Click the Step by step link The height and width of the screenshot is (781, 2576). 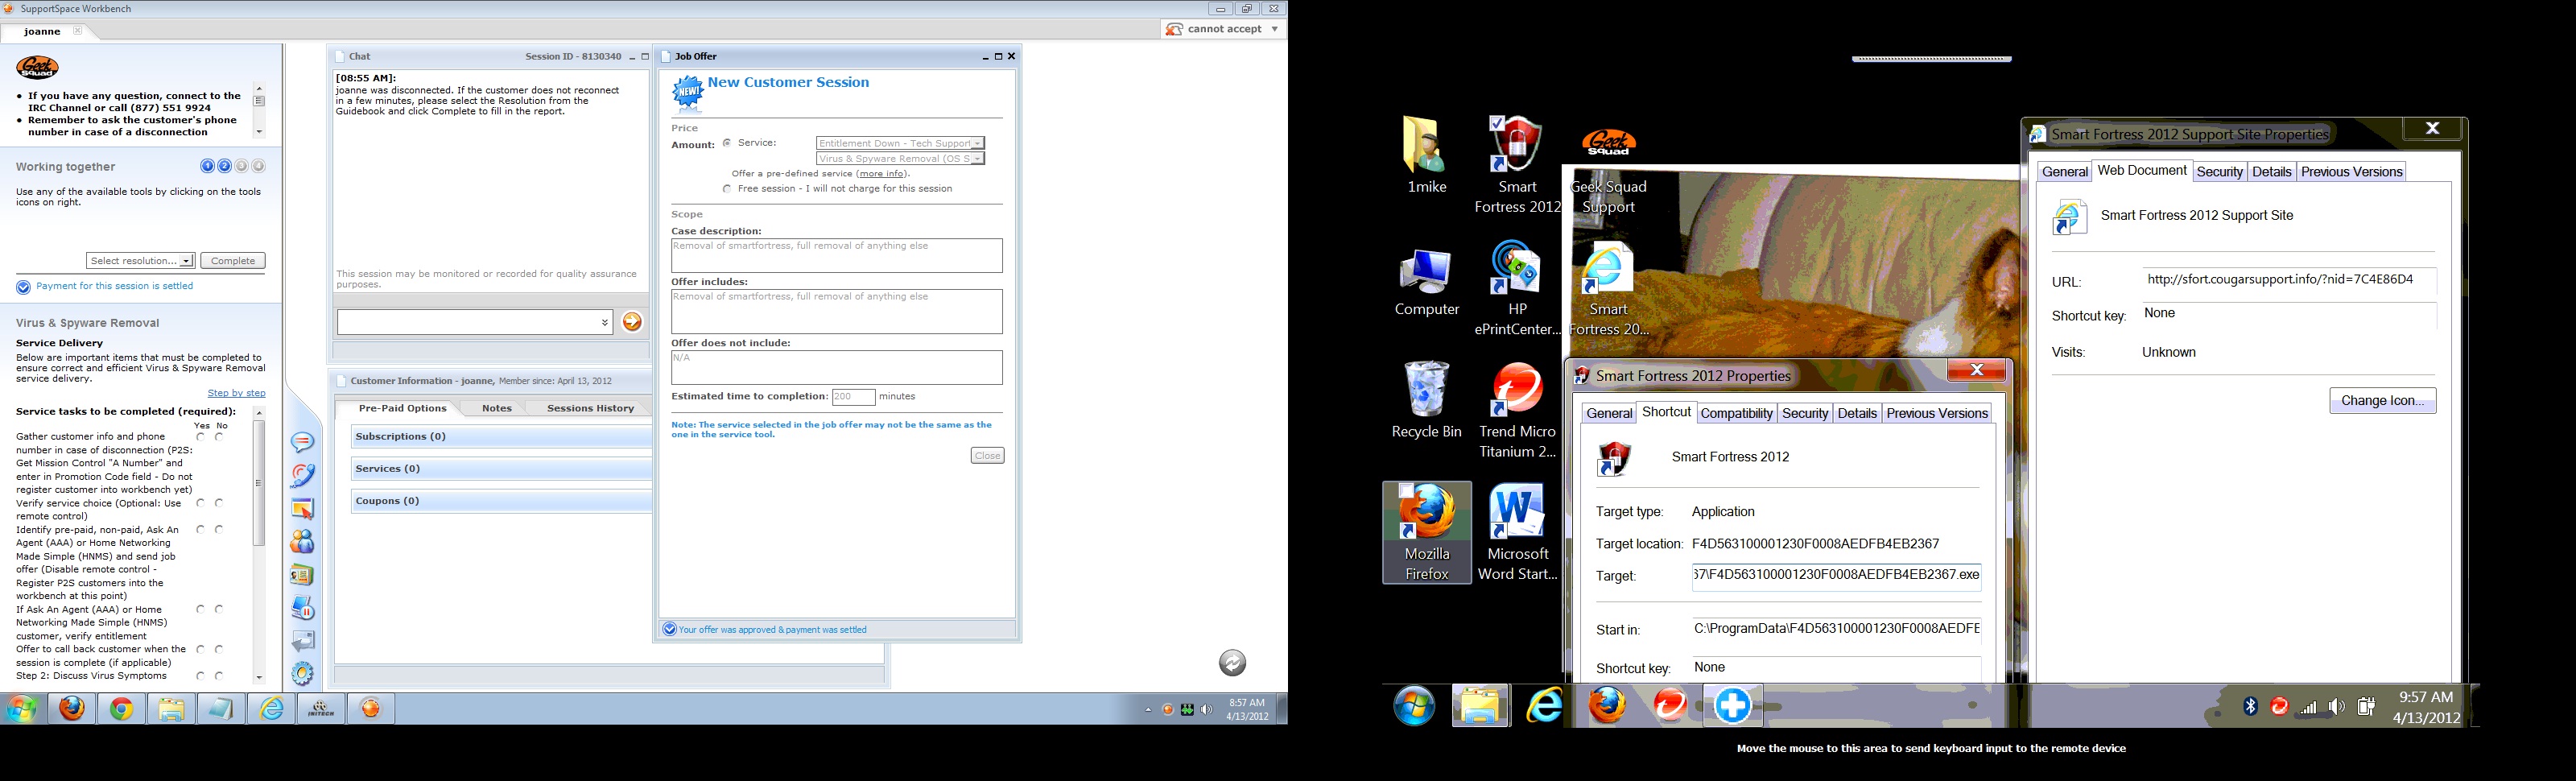pos(236,393)
